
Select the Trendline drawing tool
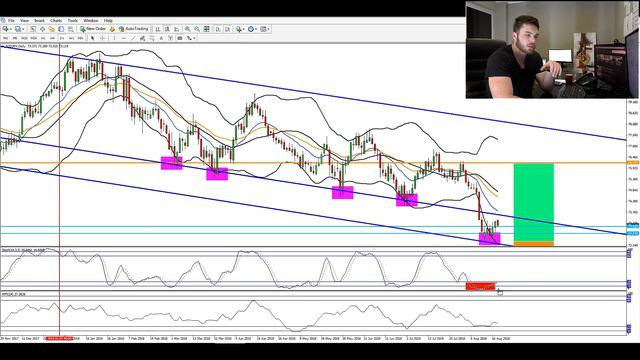[x=133, y=38]
